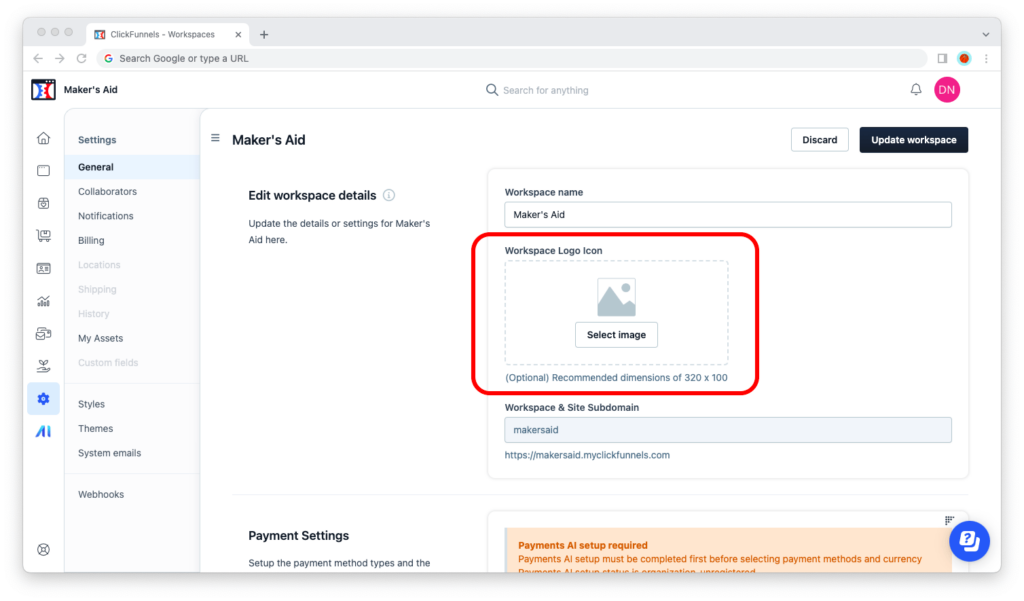
Task: Click the ClickFunnels logo in header
Action: pos(43,89)
